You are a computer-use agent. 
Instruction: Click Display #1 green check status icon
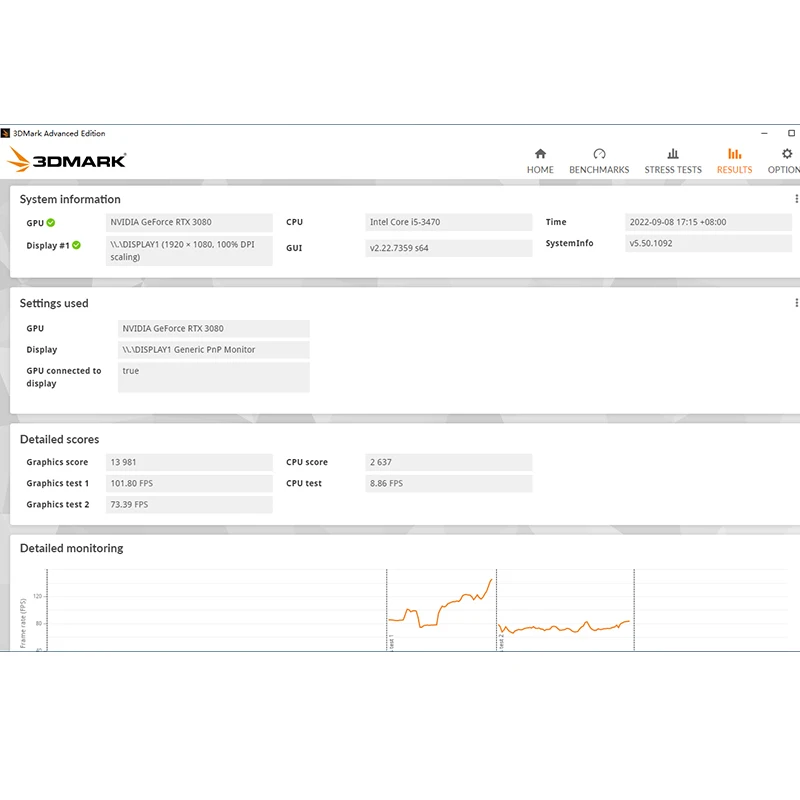coord(76,245)
